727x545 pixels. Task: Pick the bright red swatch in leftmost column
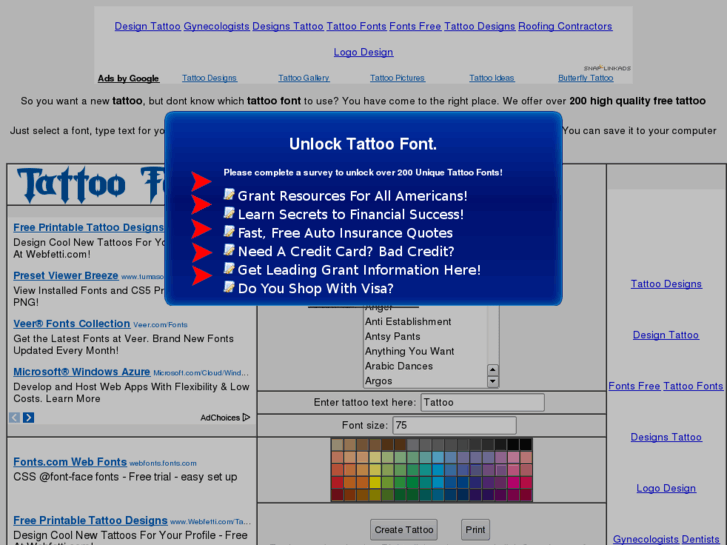[337, 482]
